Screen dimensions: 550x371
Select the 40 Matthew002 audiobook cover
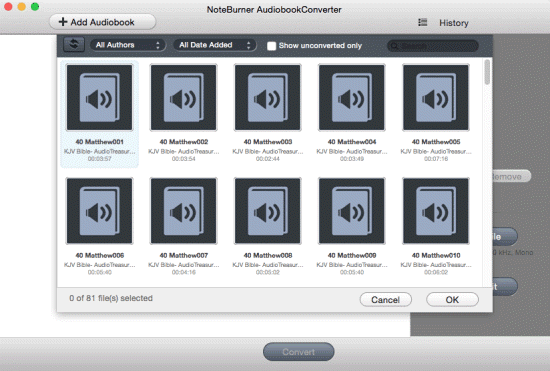tap(183, 97)
